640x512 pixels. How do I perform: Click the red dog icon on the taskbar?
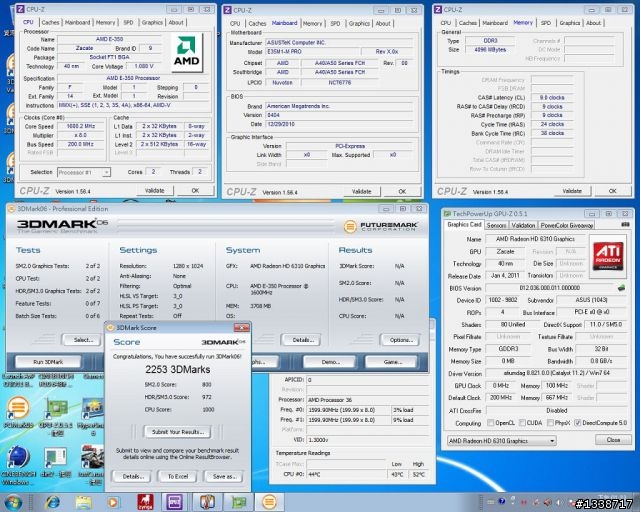point(145,502)
